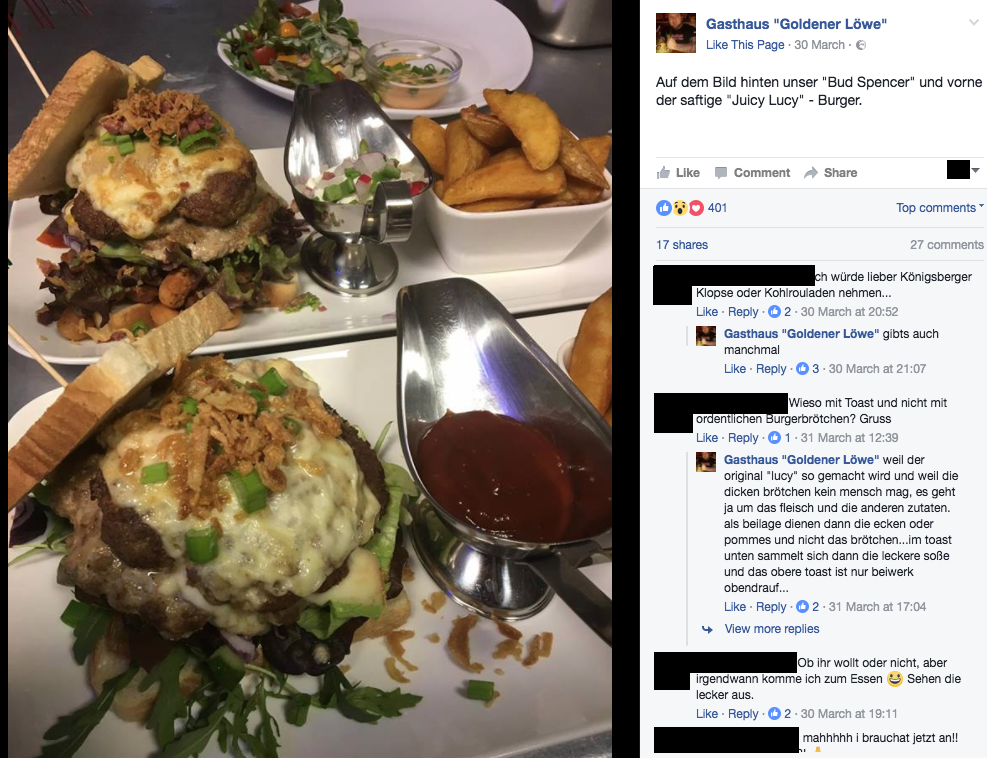Click Gasthaus avatar in the 'gibts auch manchmal' reply
This screenshot has height=758, width=987.
coord(706,336)
